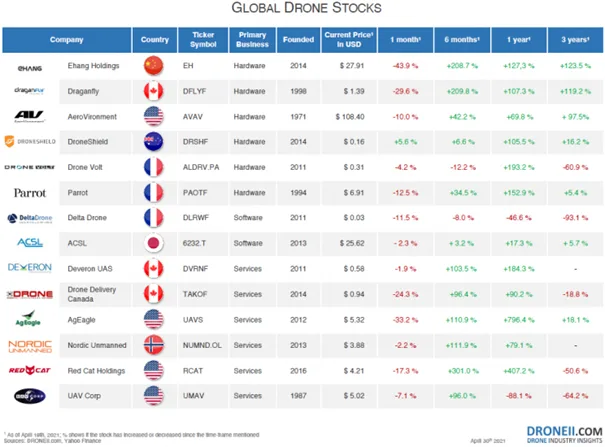Click the Global Drone Stocks title
605x447 pixels.
point(302,10)
